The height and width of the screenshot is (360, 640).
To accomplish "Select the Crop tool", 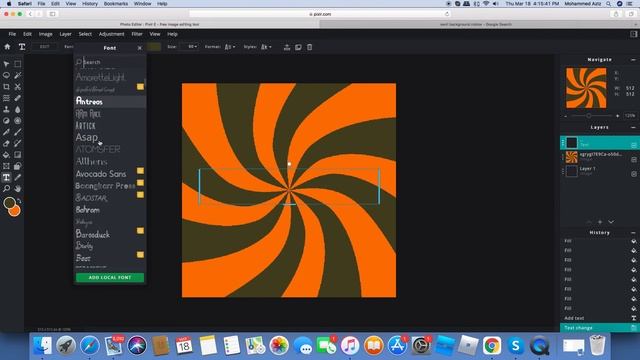I will tap(6, 87).
